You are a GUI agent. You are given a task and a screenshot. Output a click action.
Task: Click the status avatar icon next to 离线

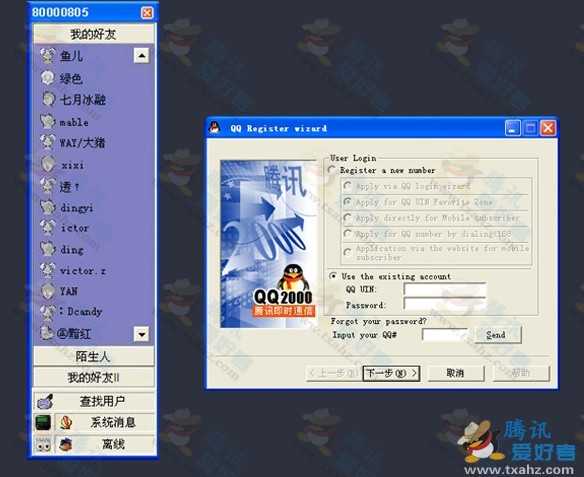point(66,444)
